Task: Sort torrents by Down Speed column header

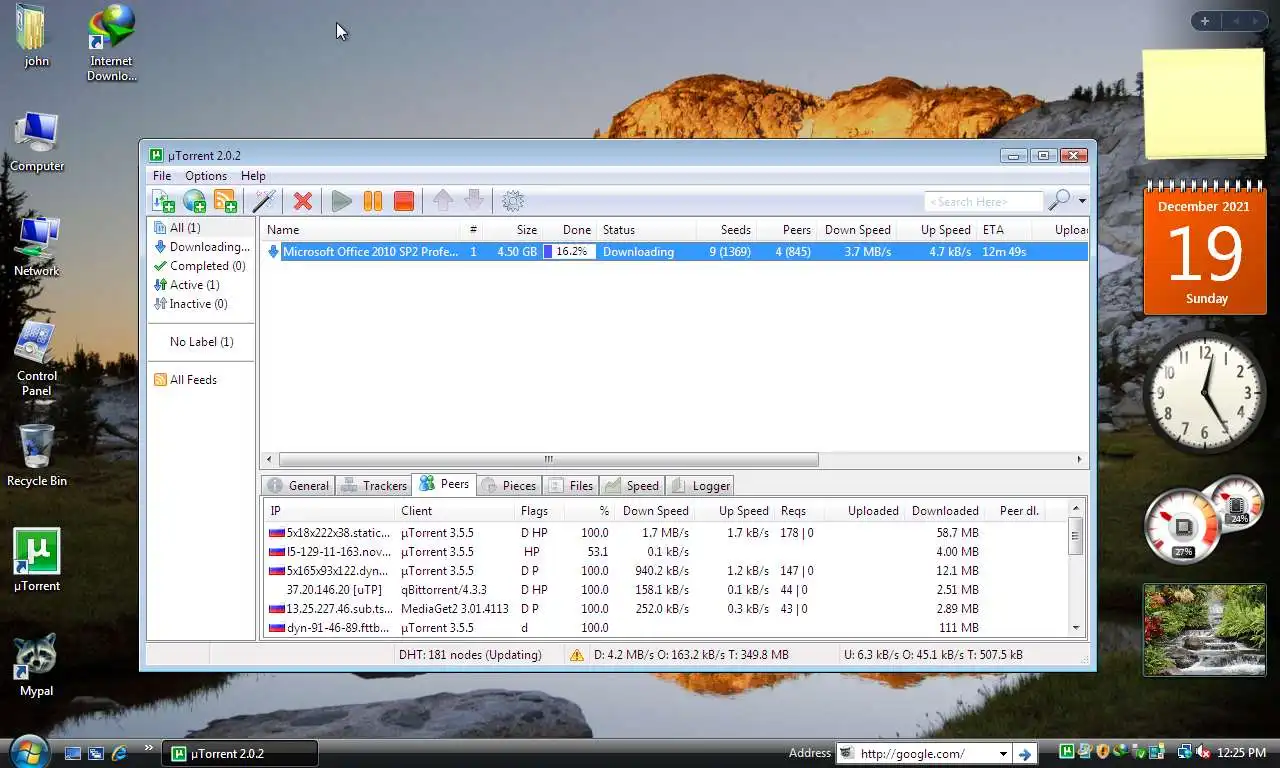Action: coord(855,230)
